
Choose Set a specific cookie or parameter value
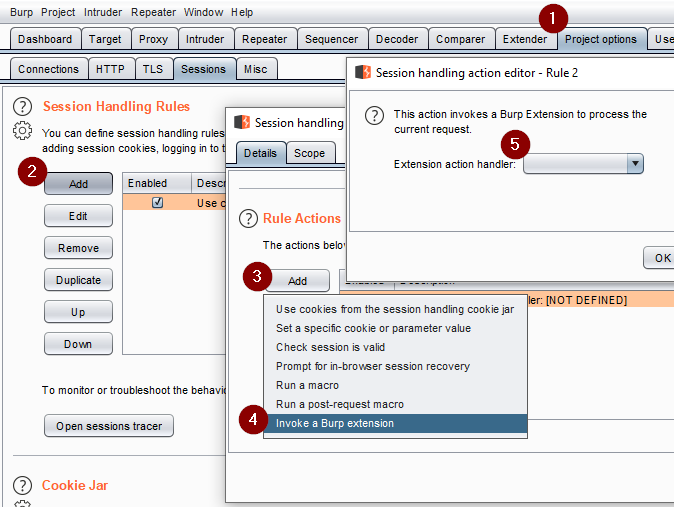point(395,328)
